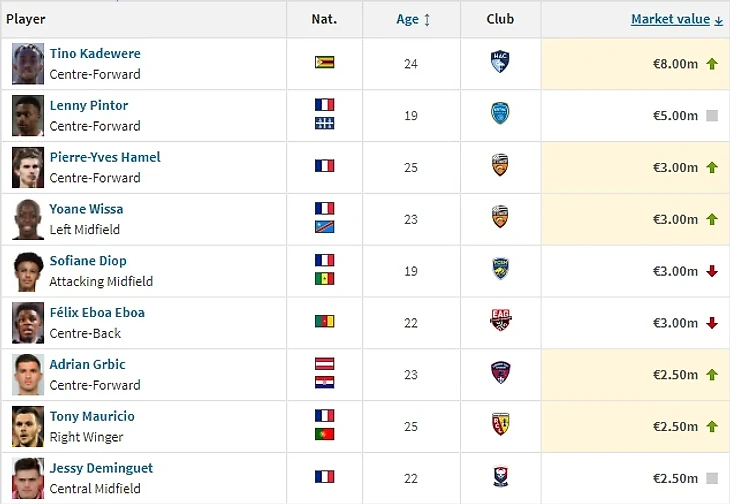Click Jessy Deminguet's club crest icon
Screen dimensions: 730x504
[x=500, y=477]
